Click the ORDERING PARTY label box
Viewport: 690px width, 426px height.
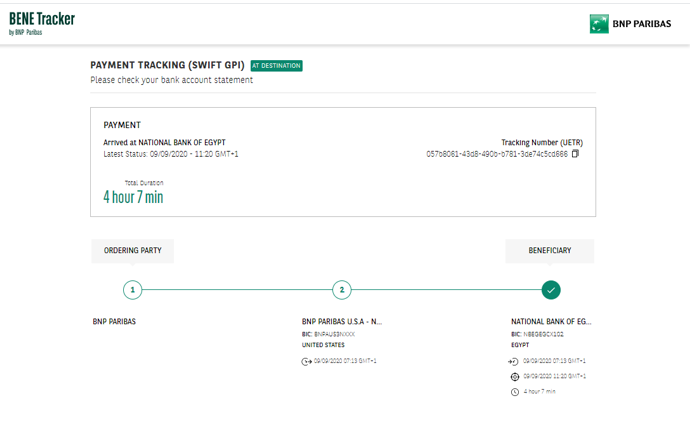(133, 251)
